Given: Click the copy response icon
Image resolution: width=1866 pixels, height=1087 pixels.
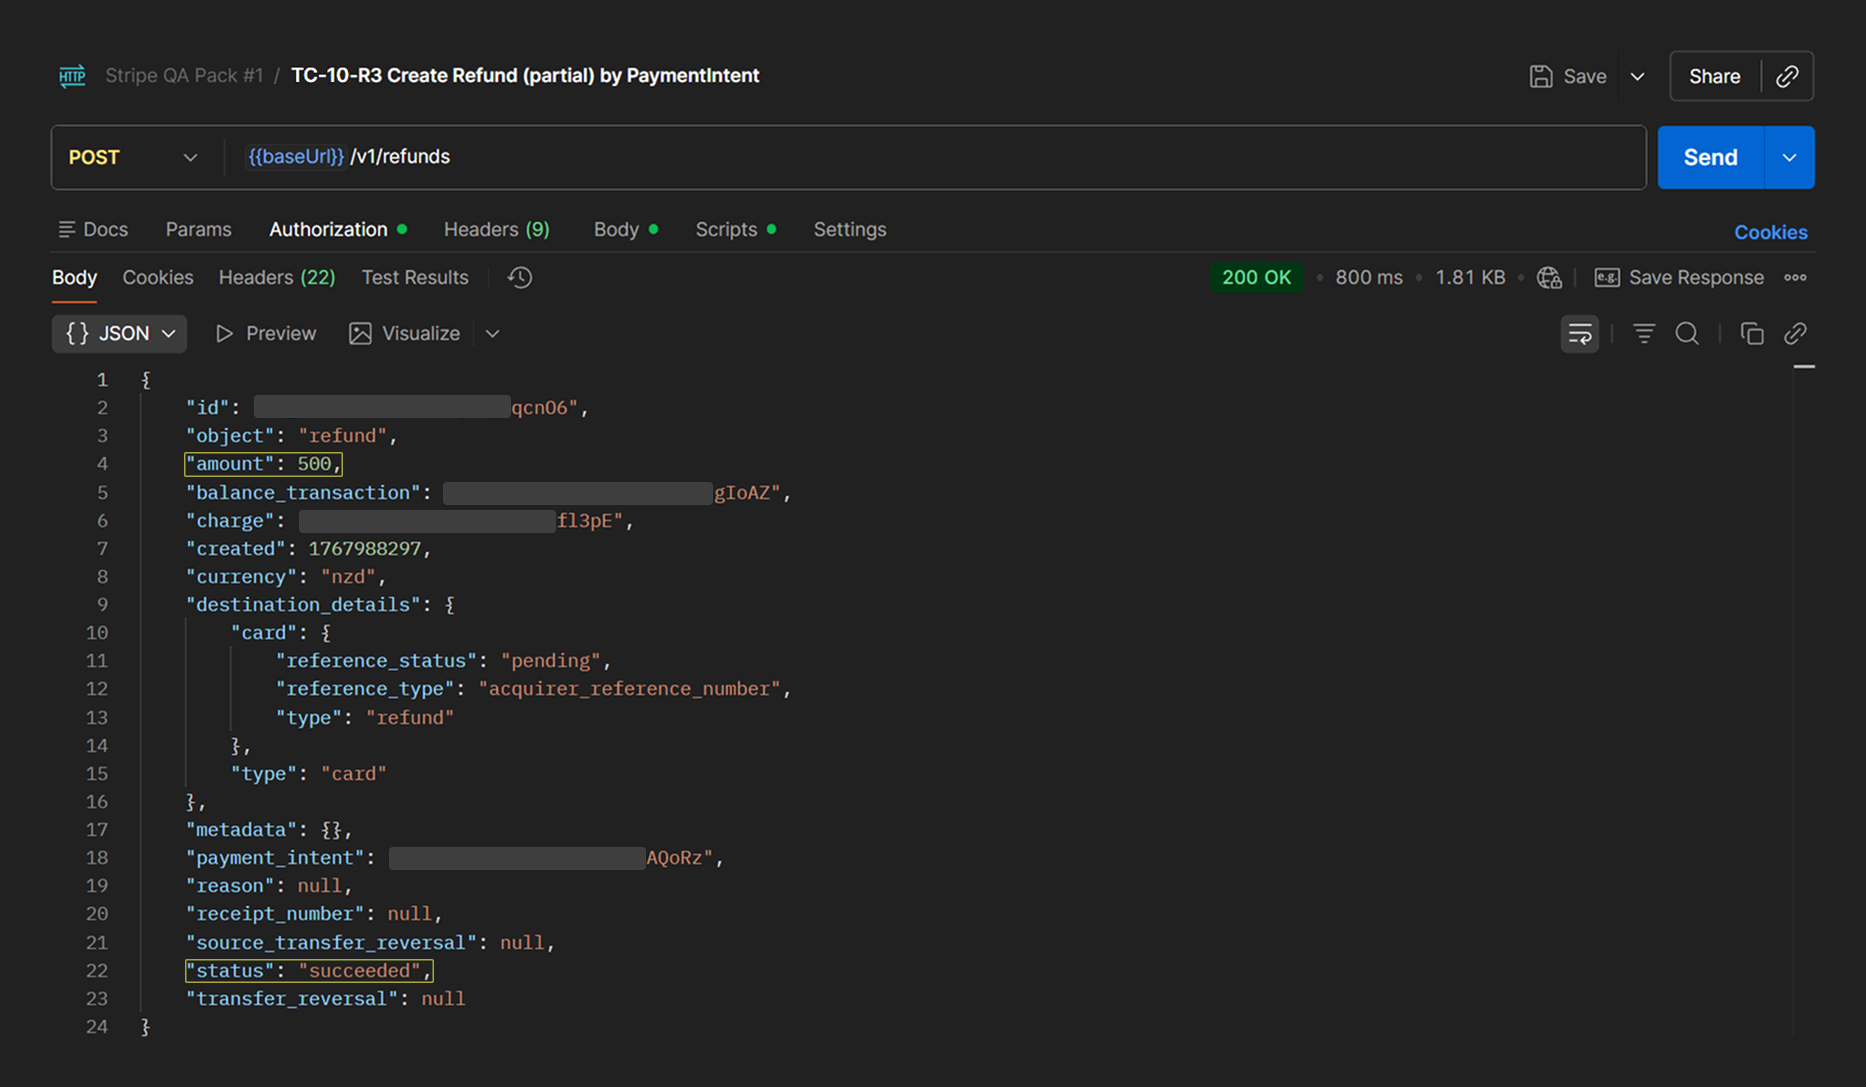Looking at the screenshot, I should pyautogui.click(x=1751, y=333).
